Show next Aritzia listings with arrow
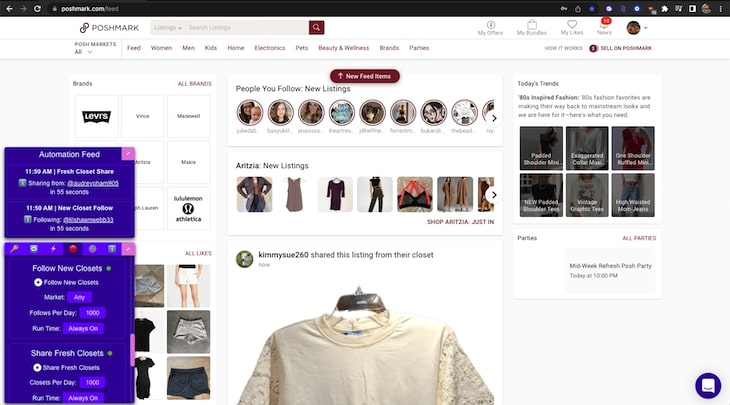The image size is (730, 405). coord(494,195)
